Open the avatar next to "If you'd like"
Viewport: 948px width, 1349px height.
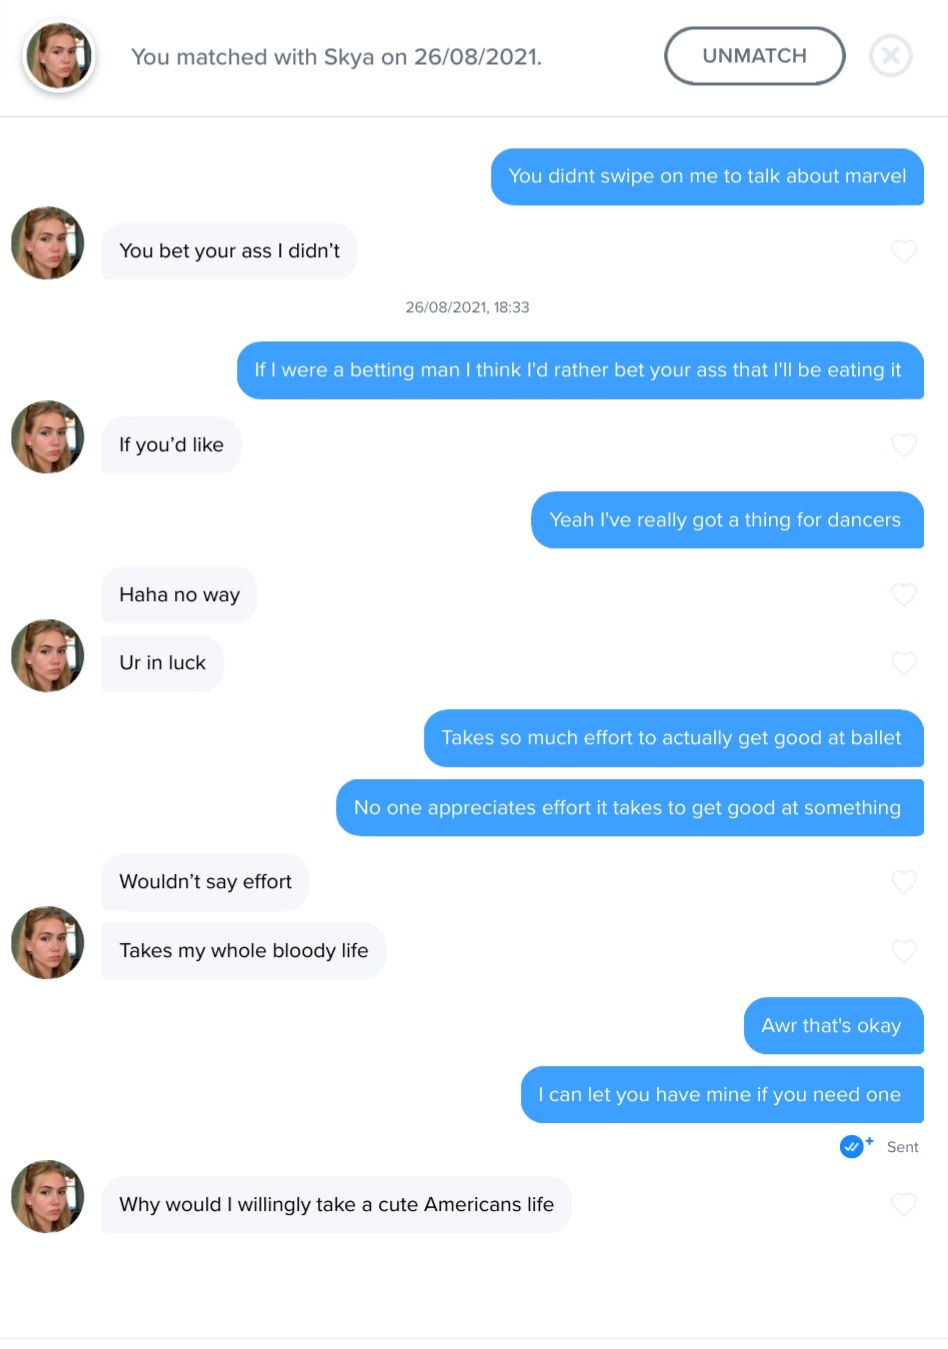pyautogui.click(x=47, y=437)
